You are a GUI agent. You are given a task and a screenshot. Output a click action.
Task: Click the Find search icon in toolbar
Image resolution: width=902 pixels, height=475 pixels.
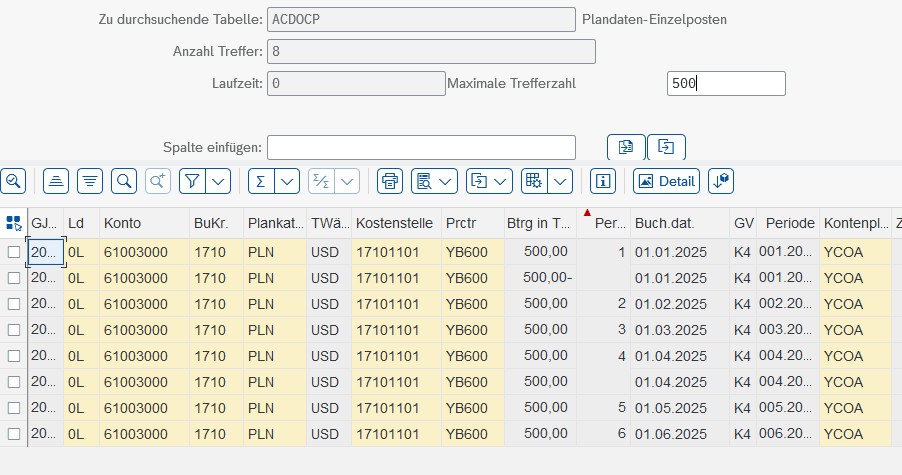124,181
